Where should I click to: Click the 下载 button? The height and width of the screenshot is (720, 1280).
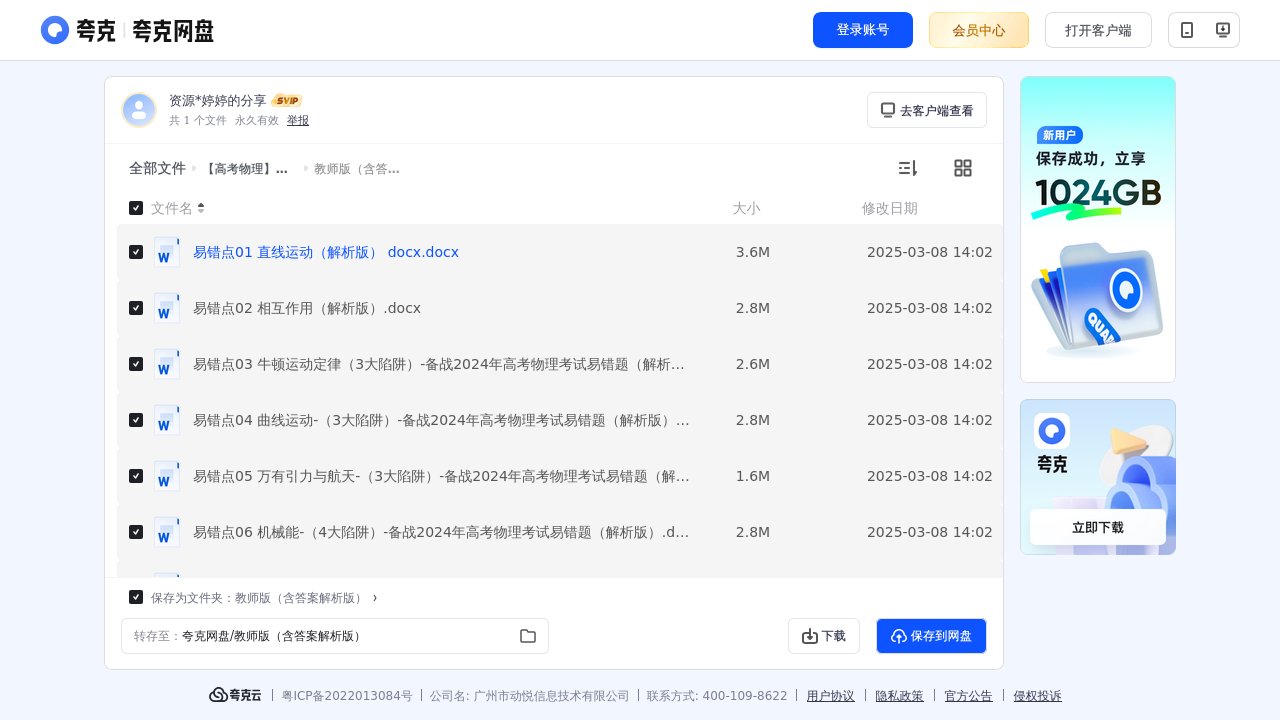(x=824, y=636)
